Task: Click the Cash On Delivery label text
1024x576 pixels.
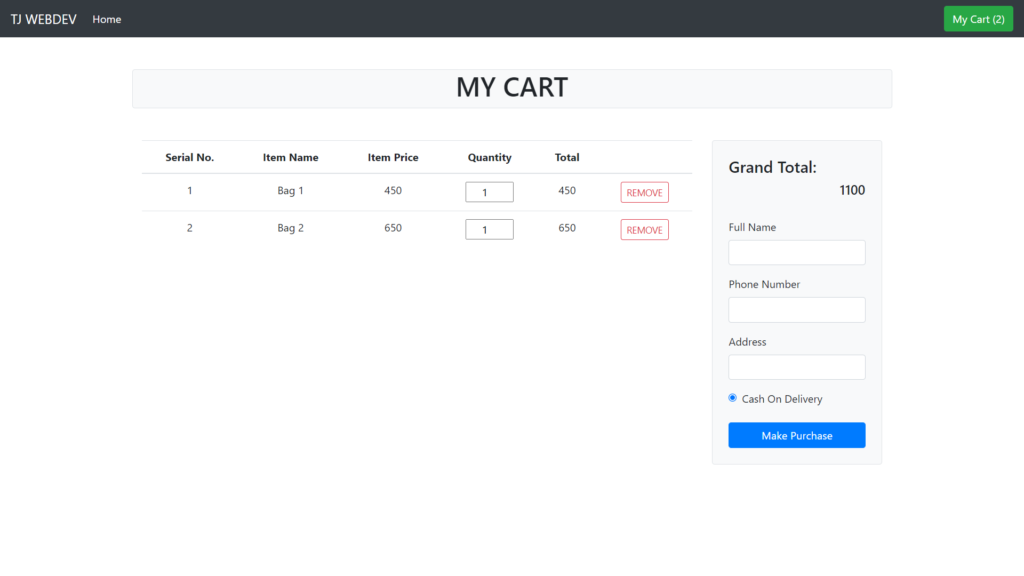Action: click(782, 399)
